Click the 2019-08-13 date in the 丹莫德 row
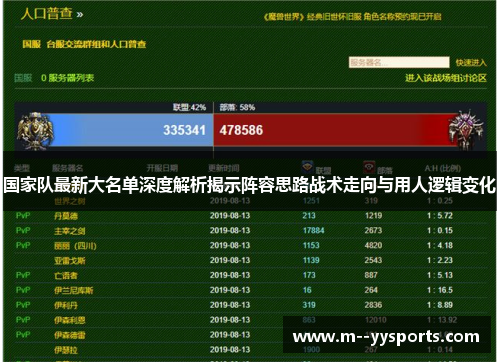The width and height of the screenshot is (500, 362). pyautogui.click(x=230, y=216)
